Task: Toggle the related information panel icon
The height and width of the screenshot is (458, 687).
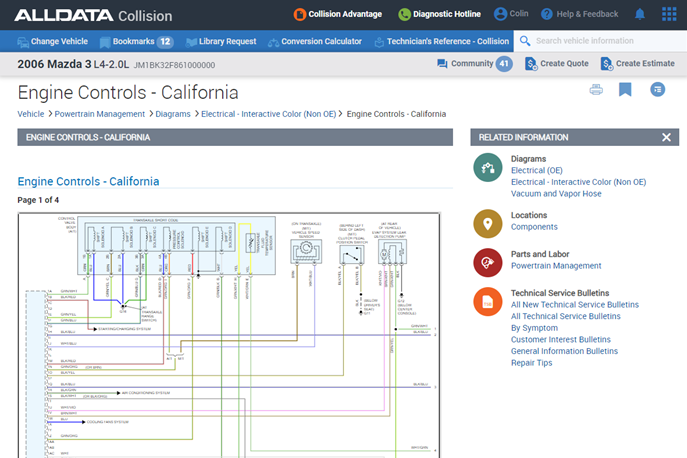Action: click(x=656, y=90)
